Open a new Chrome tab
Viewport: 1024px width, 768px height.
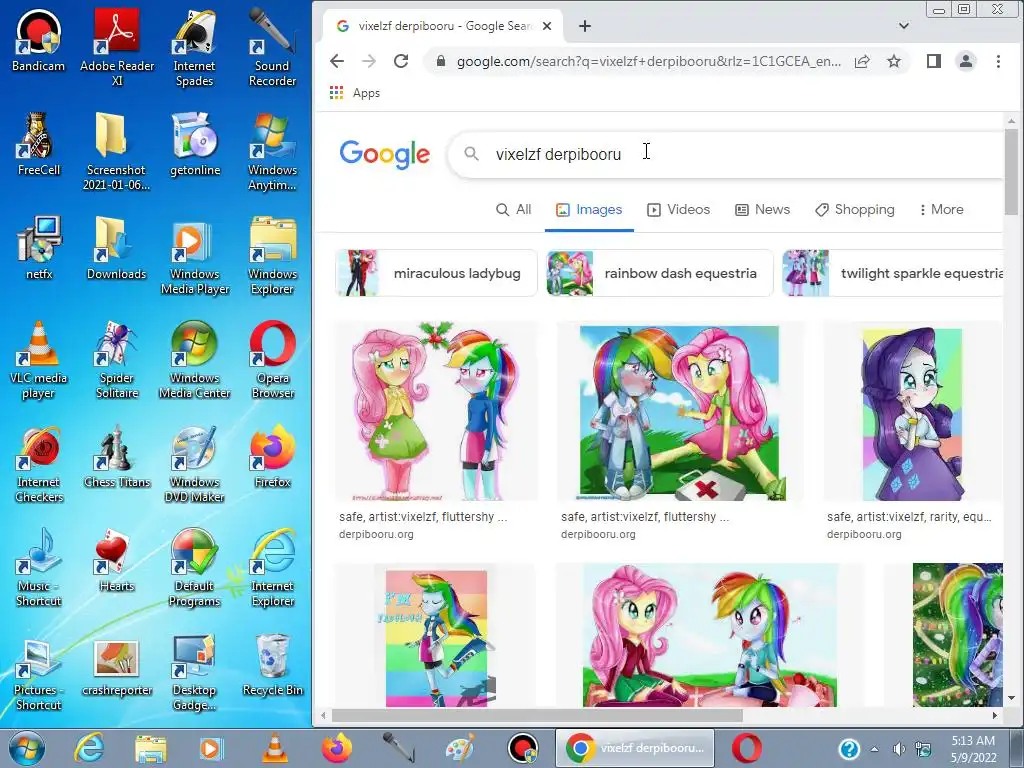coord(585,26)
